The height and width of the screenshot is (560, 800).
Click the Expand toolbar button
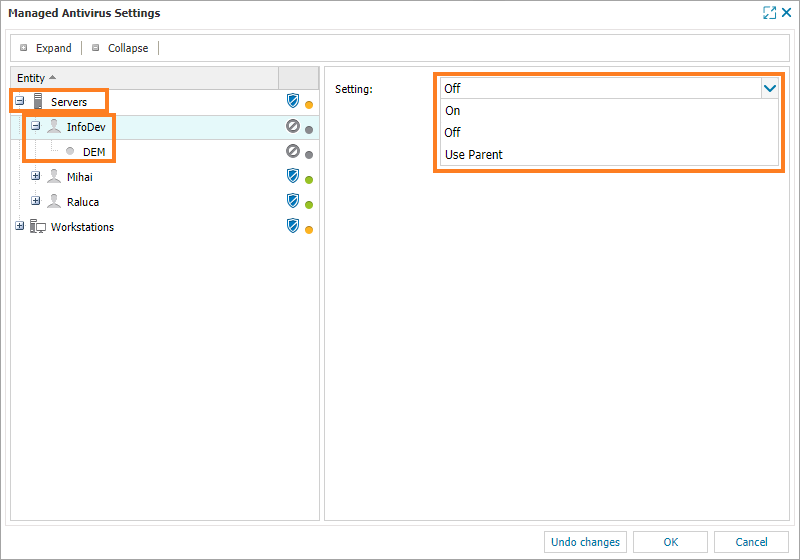pyautogui.click(x=46, y=48)
